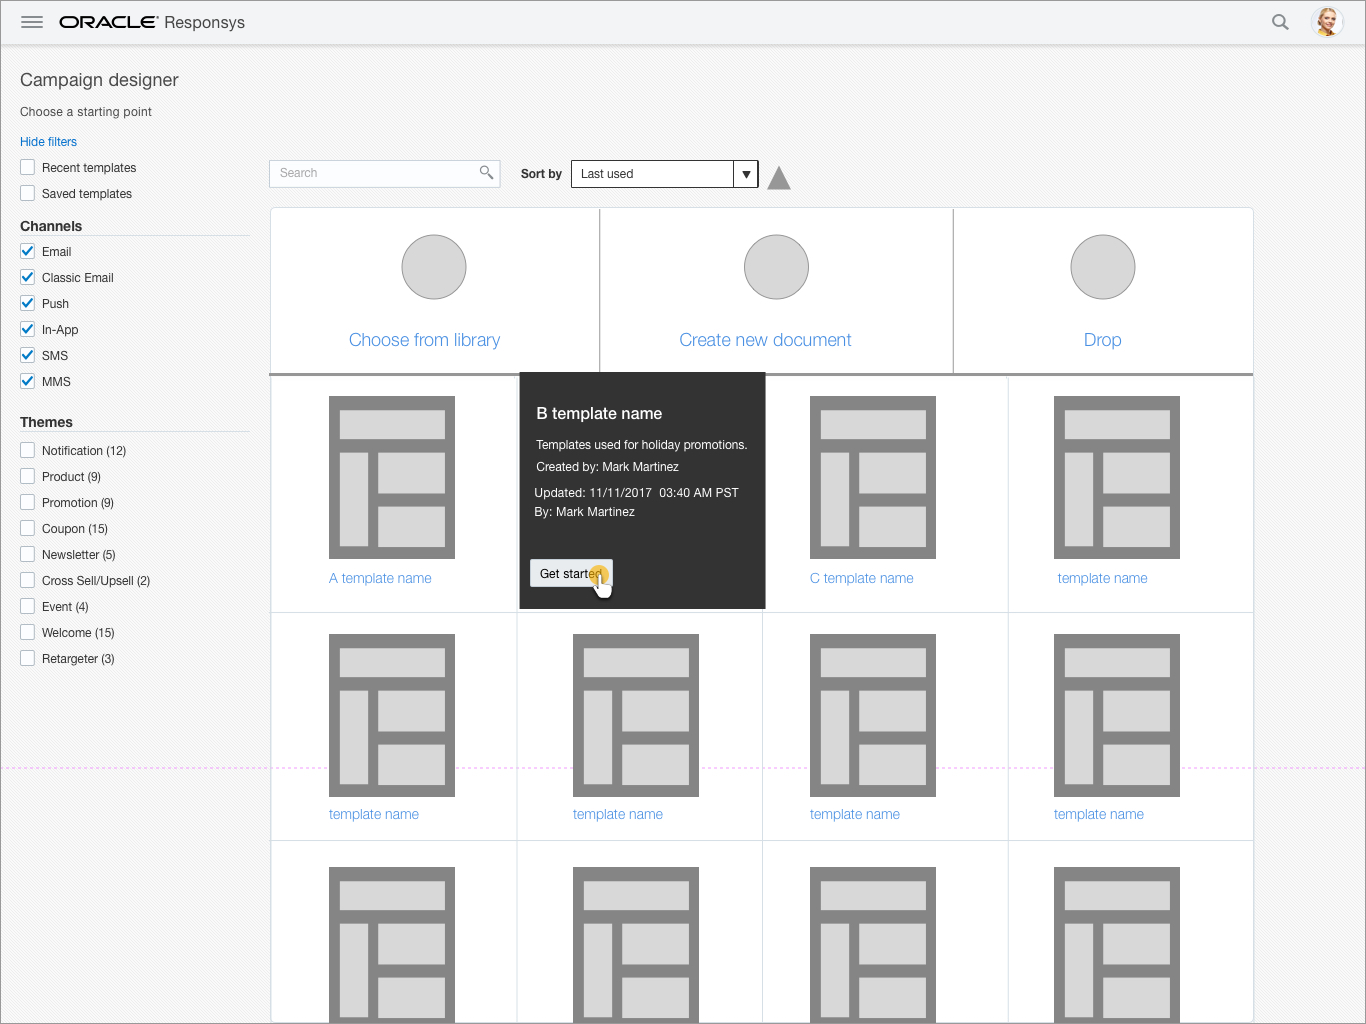Open the A template name link

pos(380,578)
